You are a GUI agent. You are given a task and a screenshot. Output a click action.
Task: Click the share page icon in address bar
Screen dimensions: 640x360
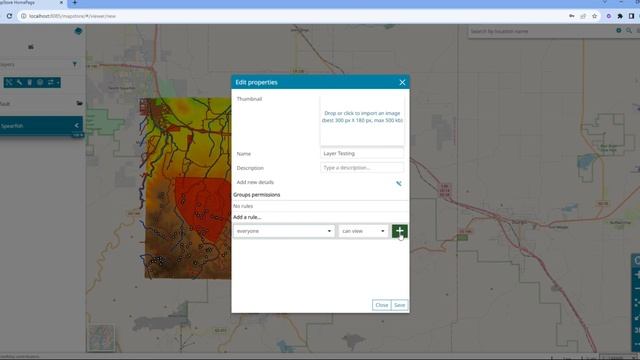click(583, 16)
